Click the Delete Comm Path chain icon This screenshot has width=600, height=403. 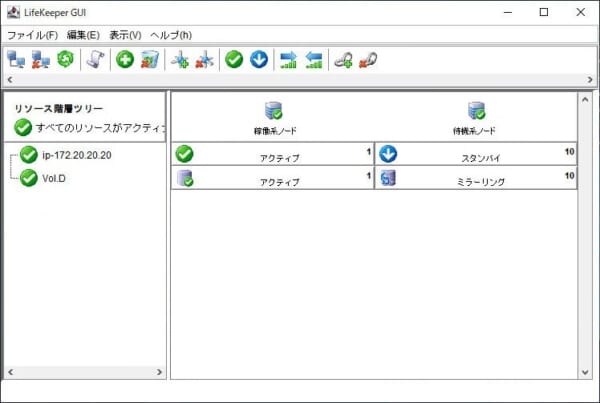368,60
